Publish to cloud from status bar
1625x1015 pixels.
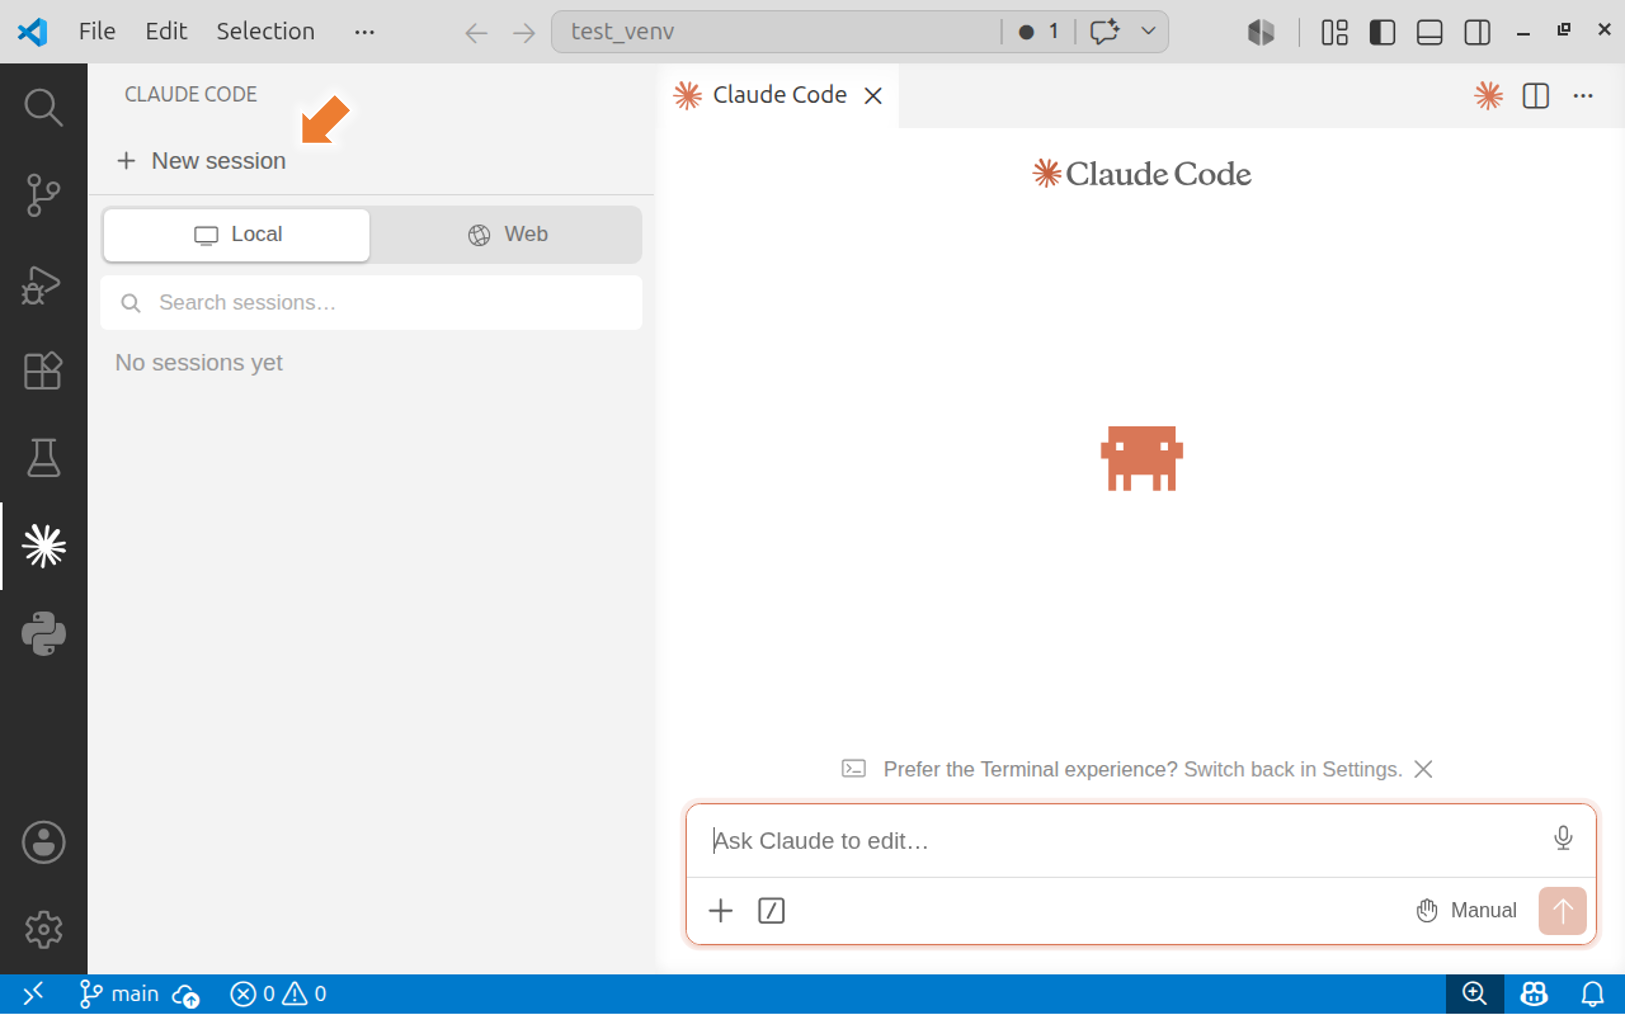(x=186, y=994)
